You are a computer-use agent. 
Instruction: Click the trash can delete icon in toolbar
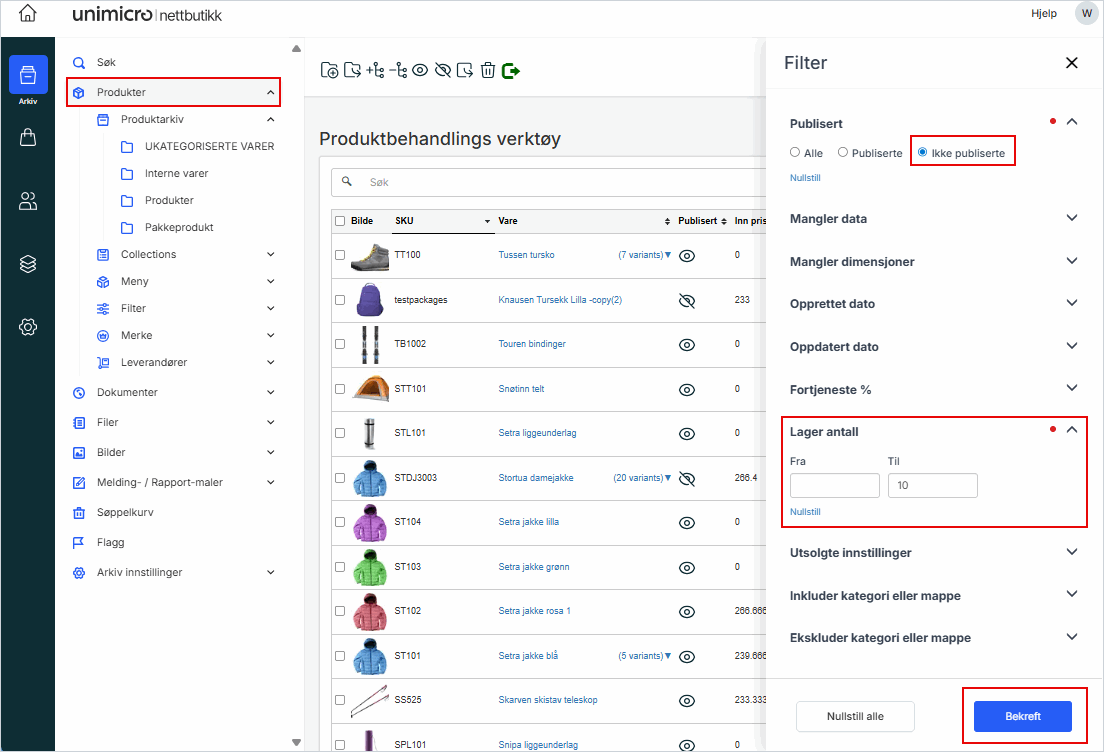[487, 70]
